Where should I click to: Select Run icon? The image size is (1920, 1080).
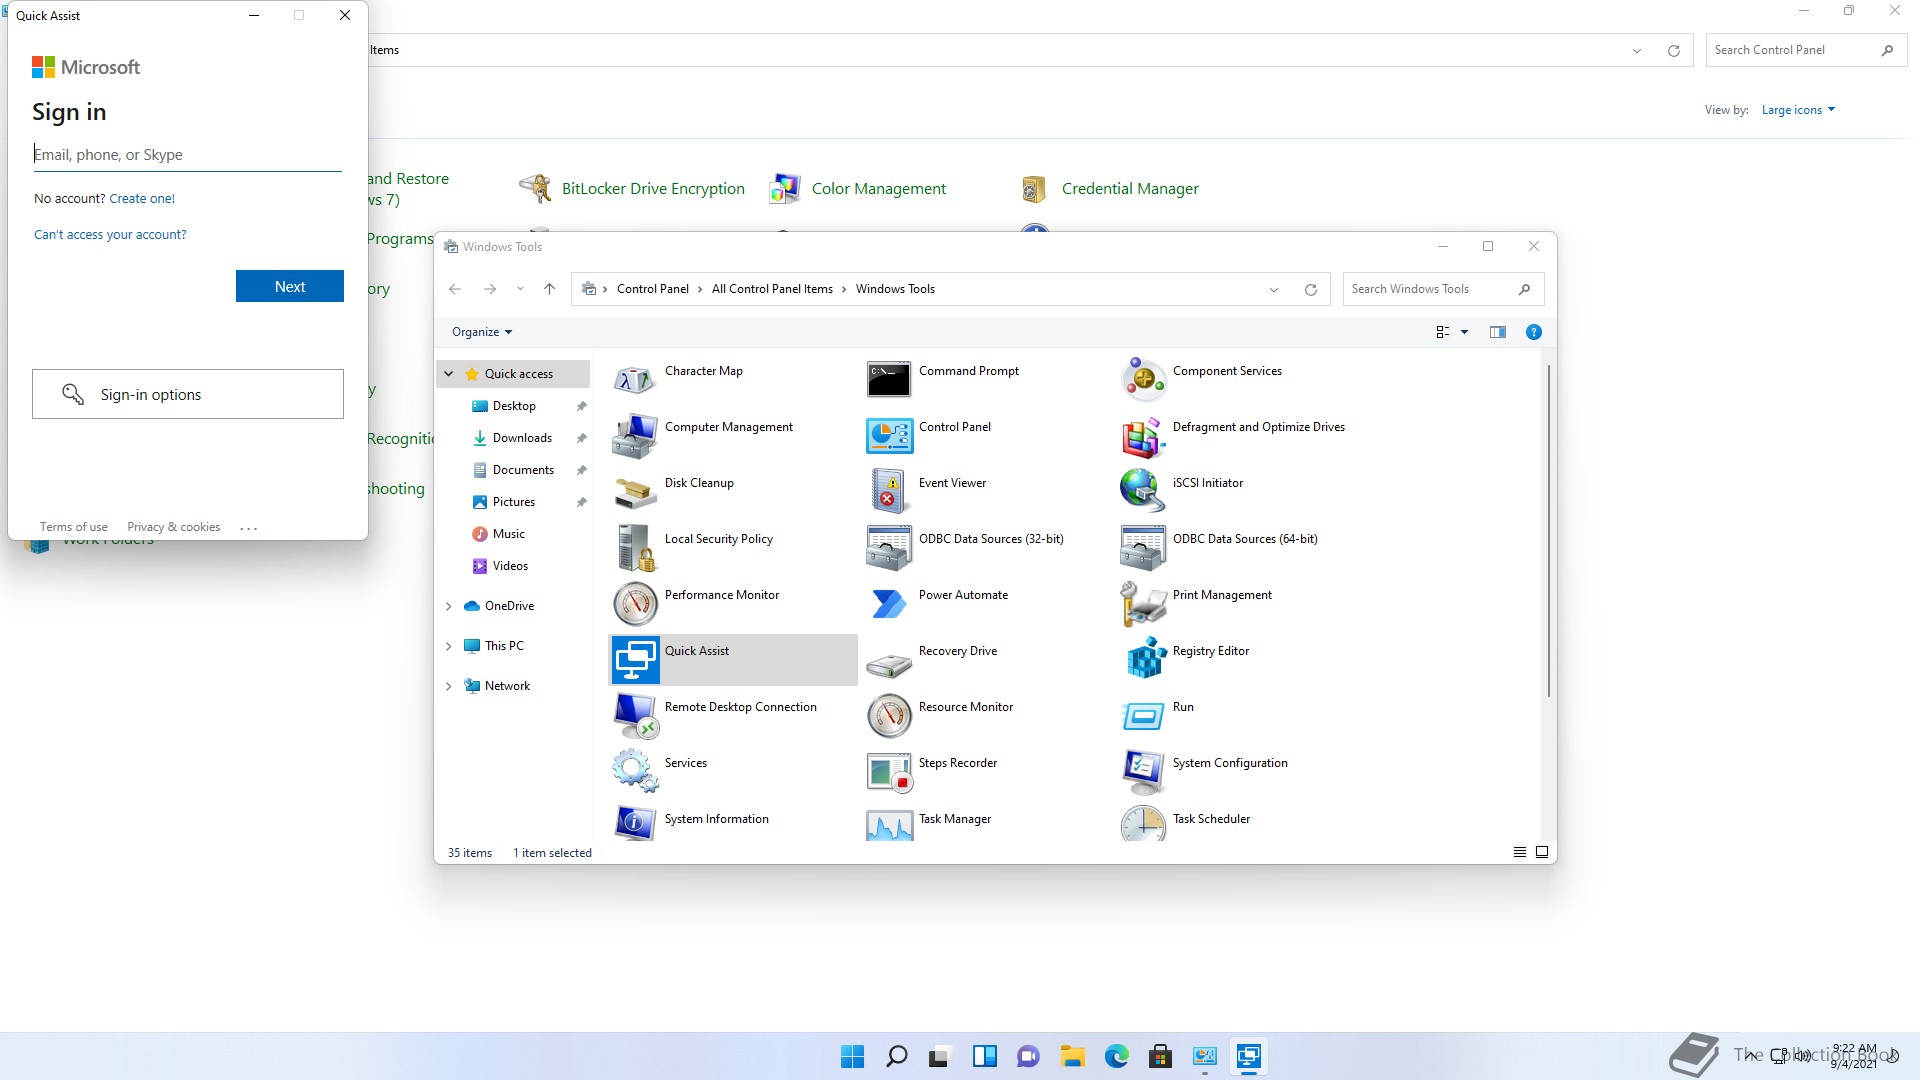(x=1143, y=716)
